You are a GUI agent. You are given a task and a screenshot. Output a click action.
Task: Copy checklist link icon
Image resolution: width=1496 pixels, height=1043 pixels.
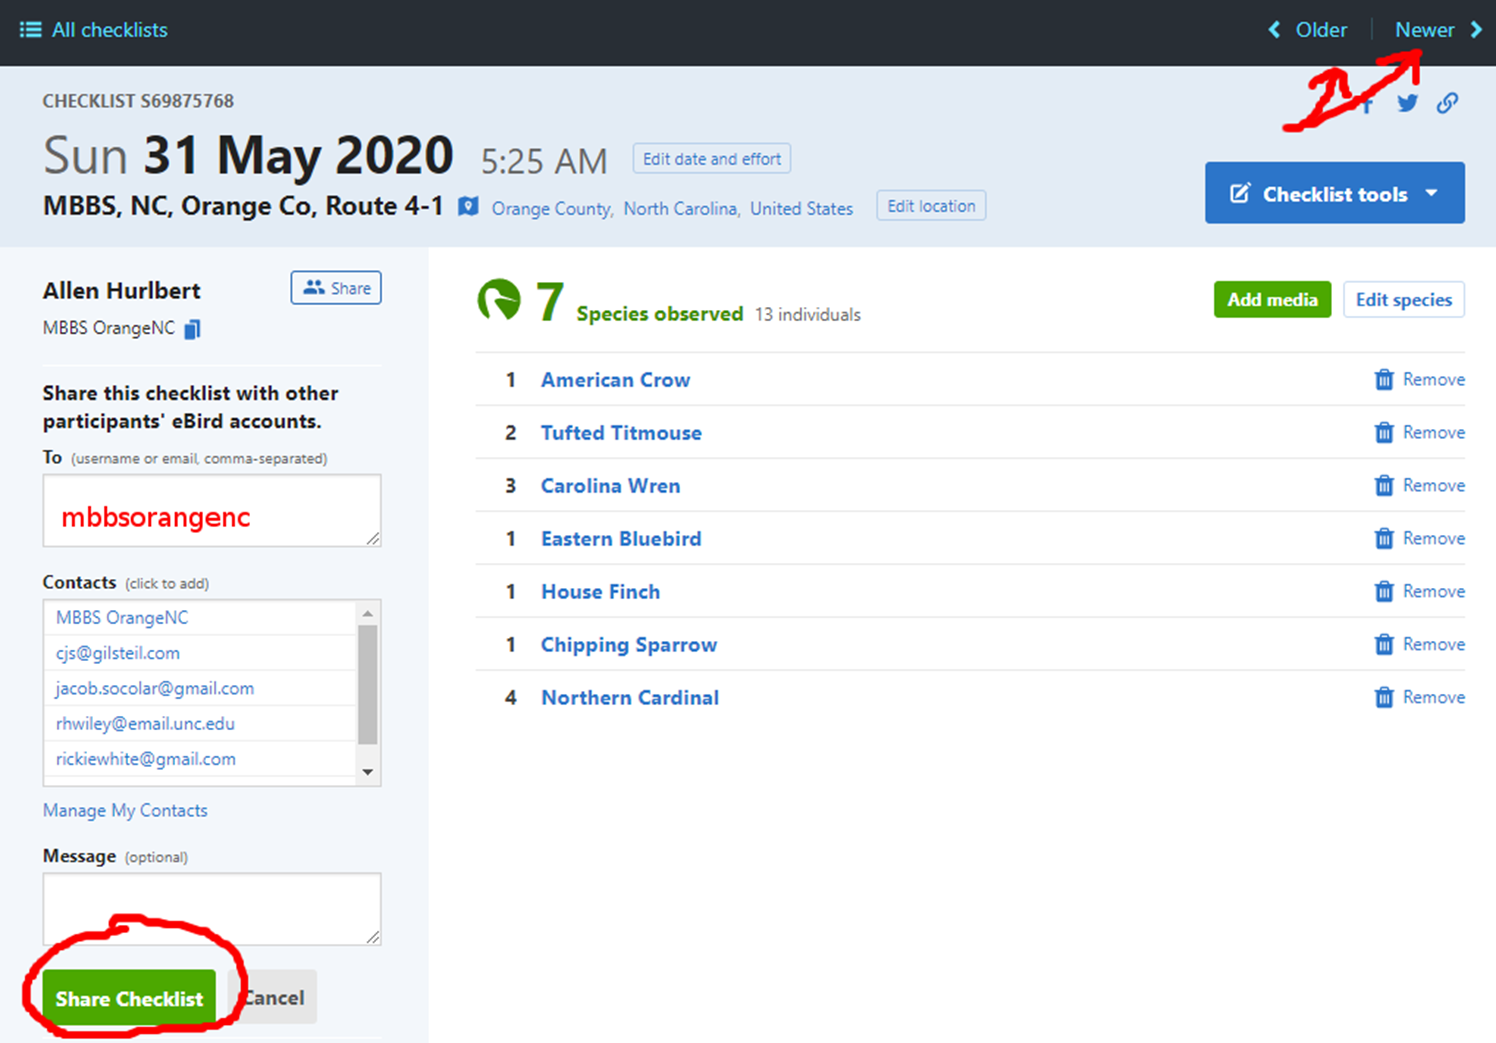[x=1447, y=103]
